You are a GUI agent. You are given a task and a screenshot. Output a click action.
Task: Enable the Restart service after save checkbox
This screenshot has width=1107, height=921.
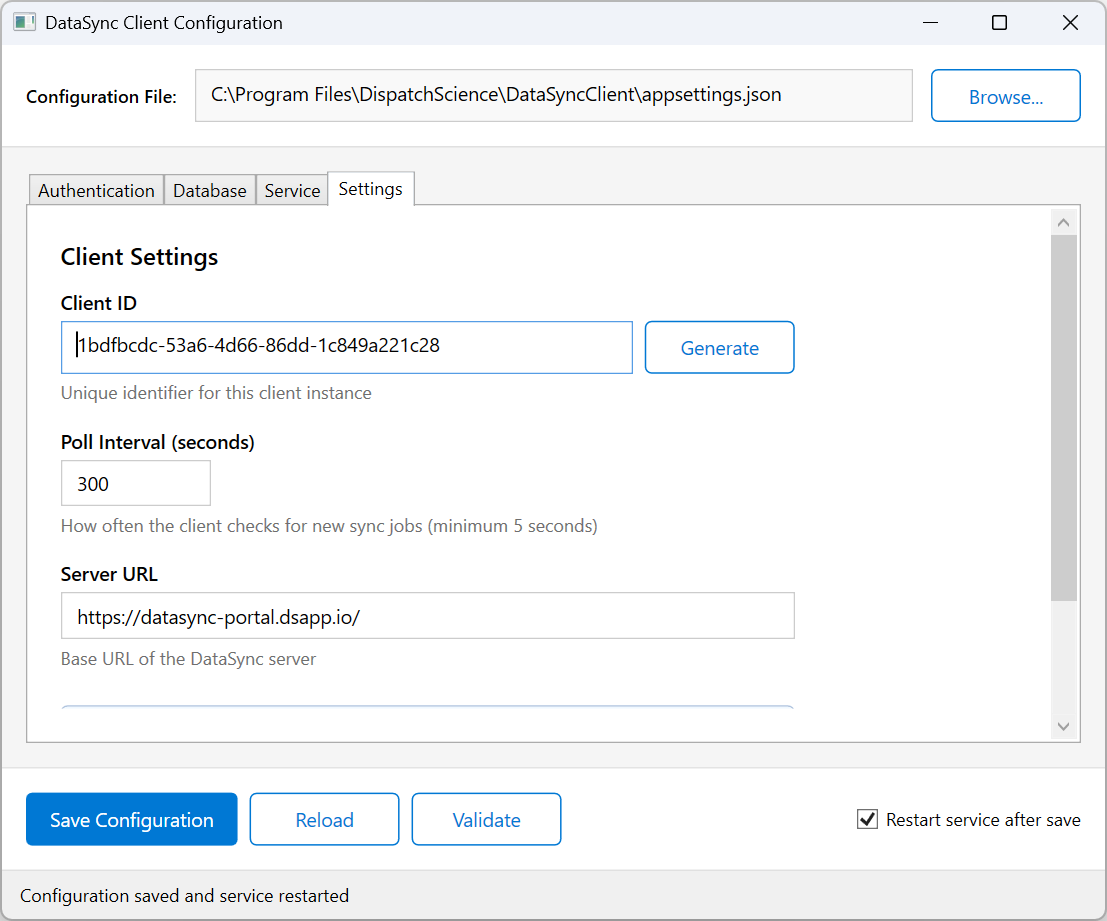coord(866,819)
